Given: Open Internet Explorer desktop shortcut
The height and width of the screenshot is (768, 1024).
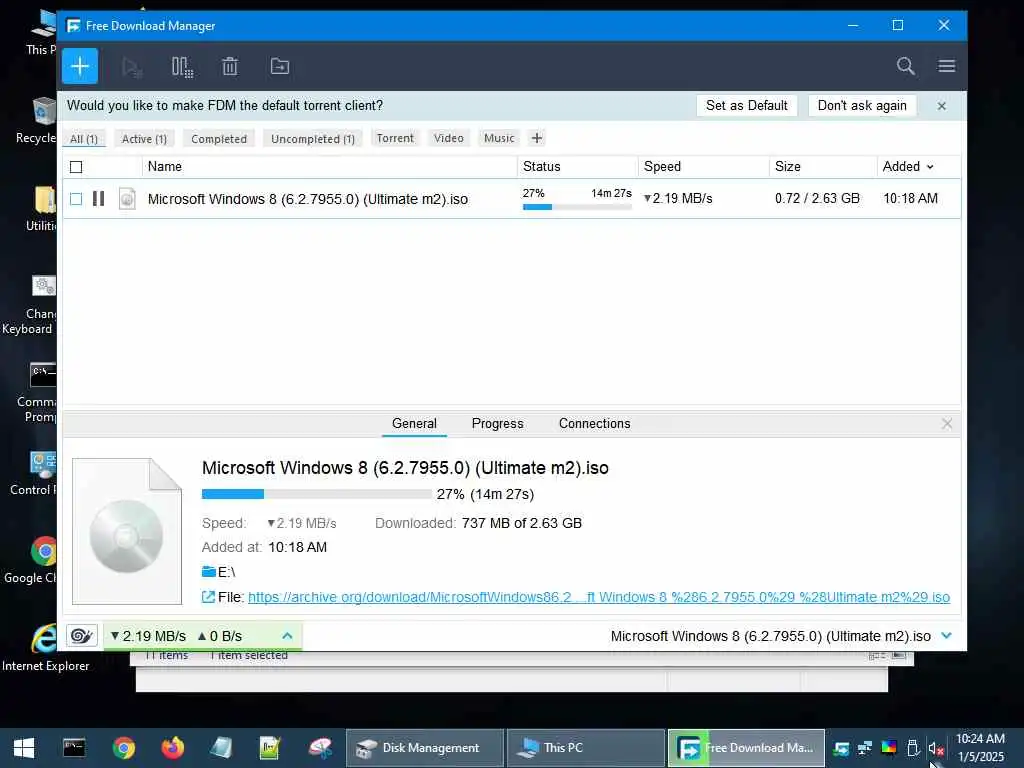Looking at the screenshot, I should [x=45, y=647].
